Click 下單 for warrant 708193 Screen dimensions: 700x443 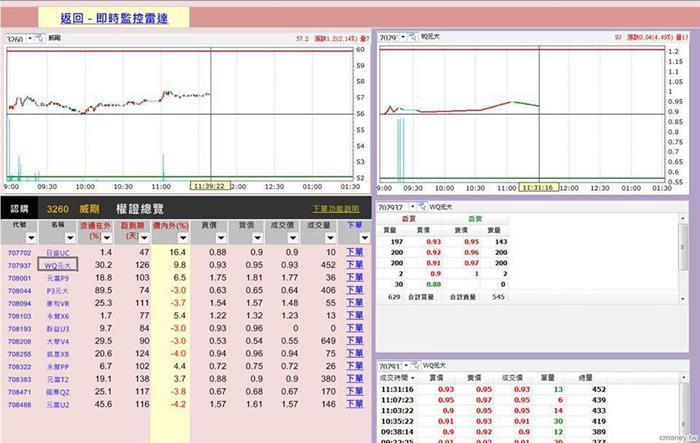[x=355, y=328]
